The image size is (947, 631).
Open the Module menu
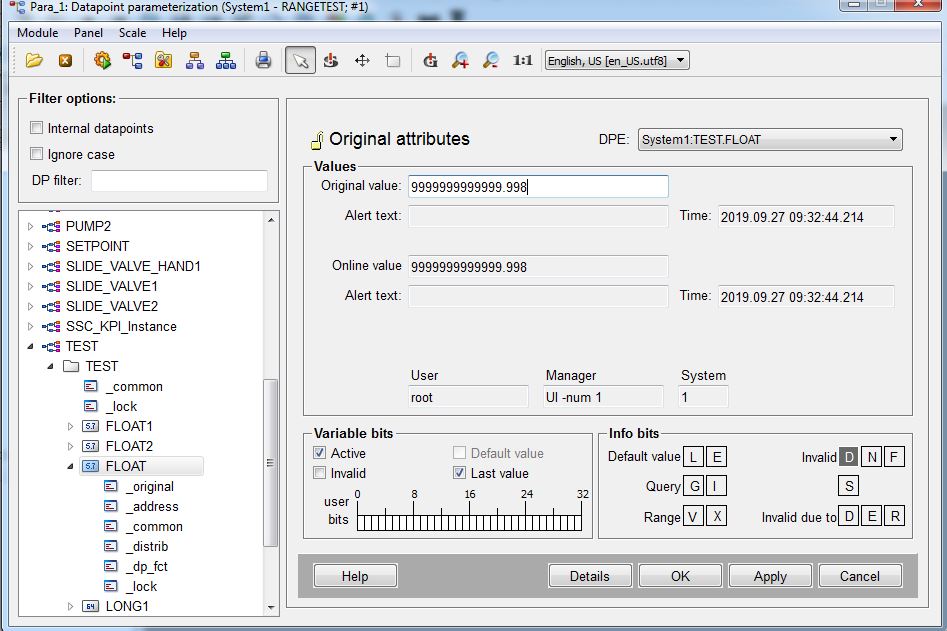tap(38, 33)
